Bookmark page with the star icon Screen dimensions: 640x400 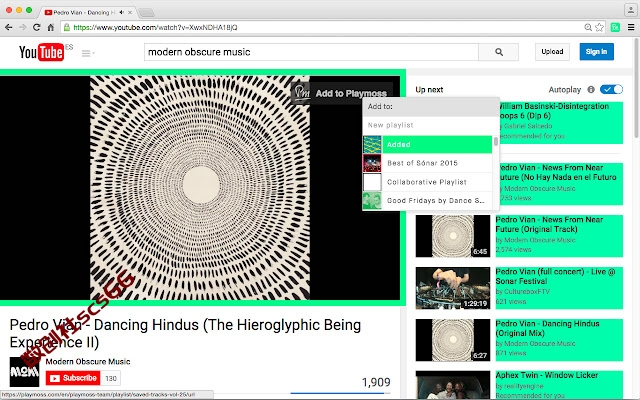tap(599, 27)
